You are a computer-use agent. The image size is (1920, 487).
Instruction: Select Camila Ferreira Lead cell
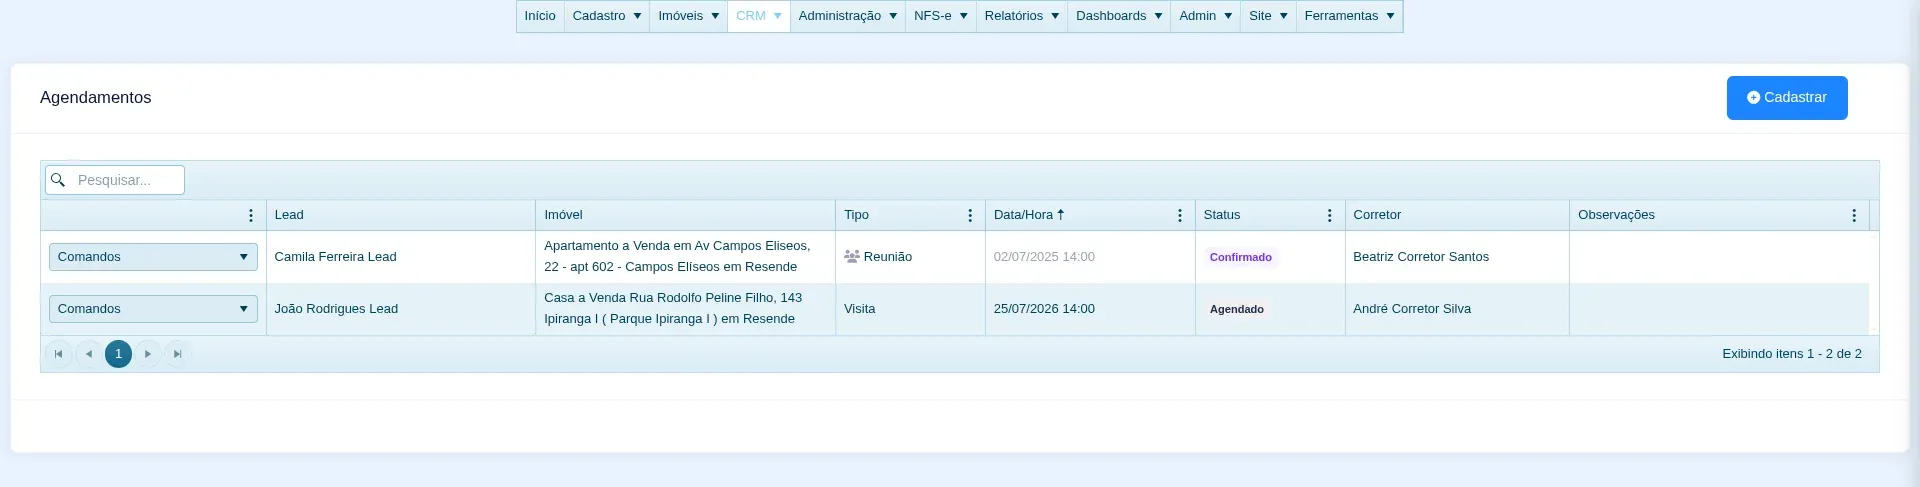[x=401, y=257]
